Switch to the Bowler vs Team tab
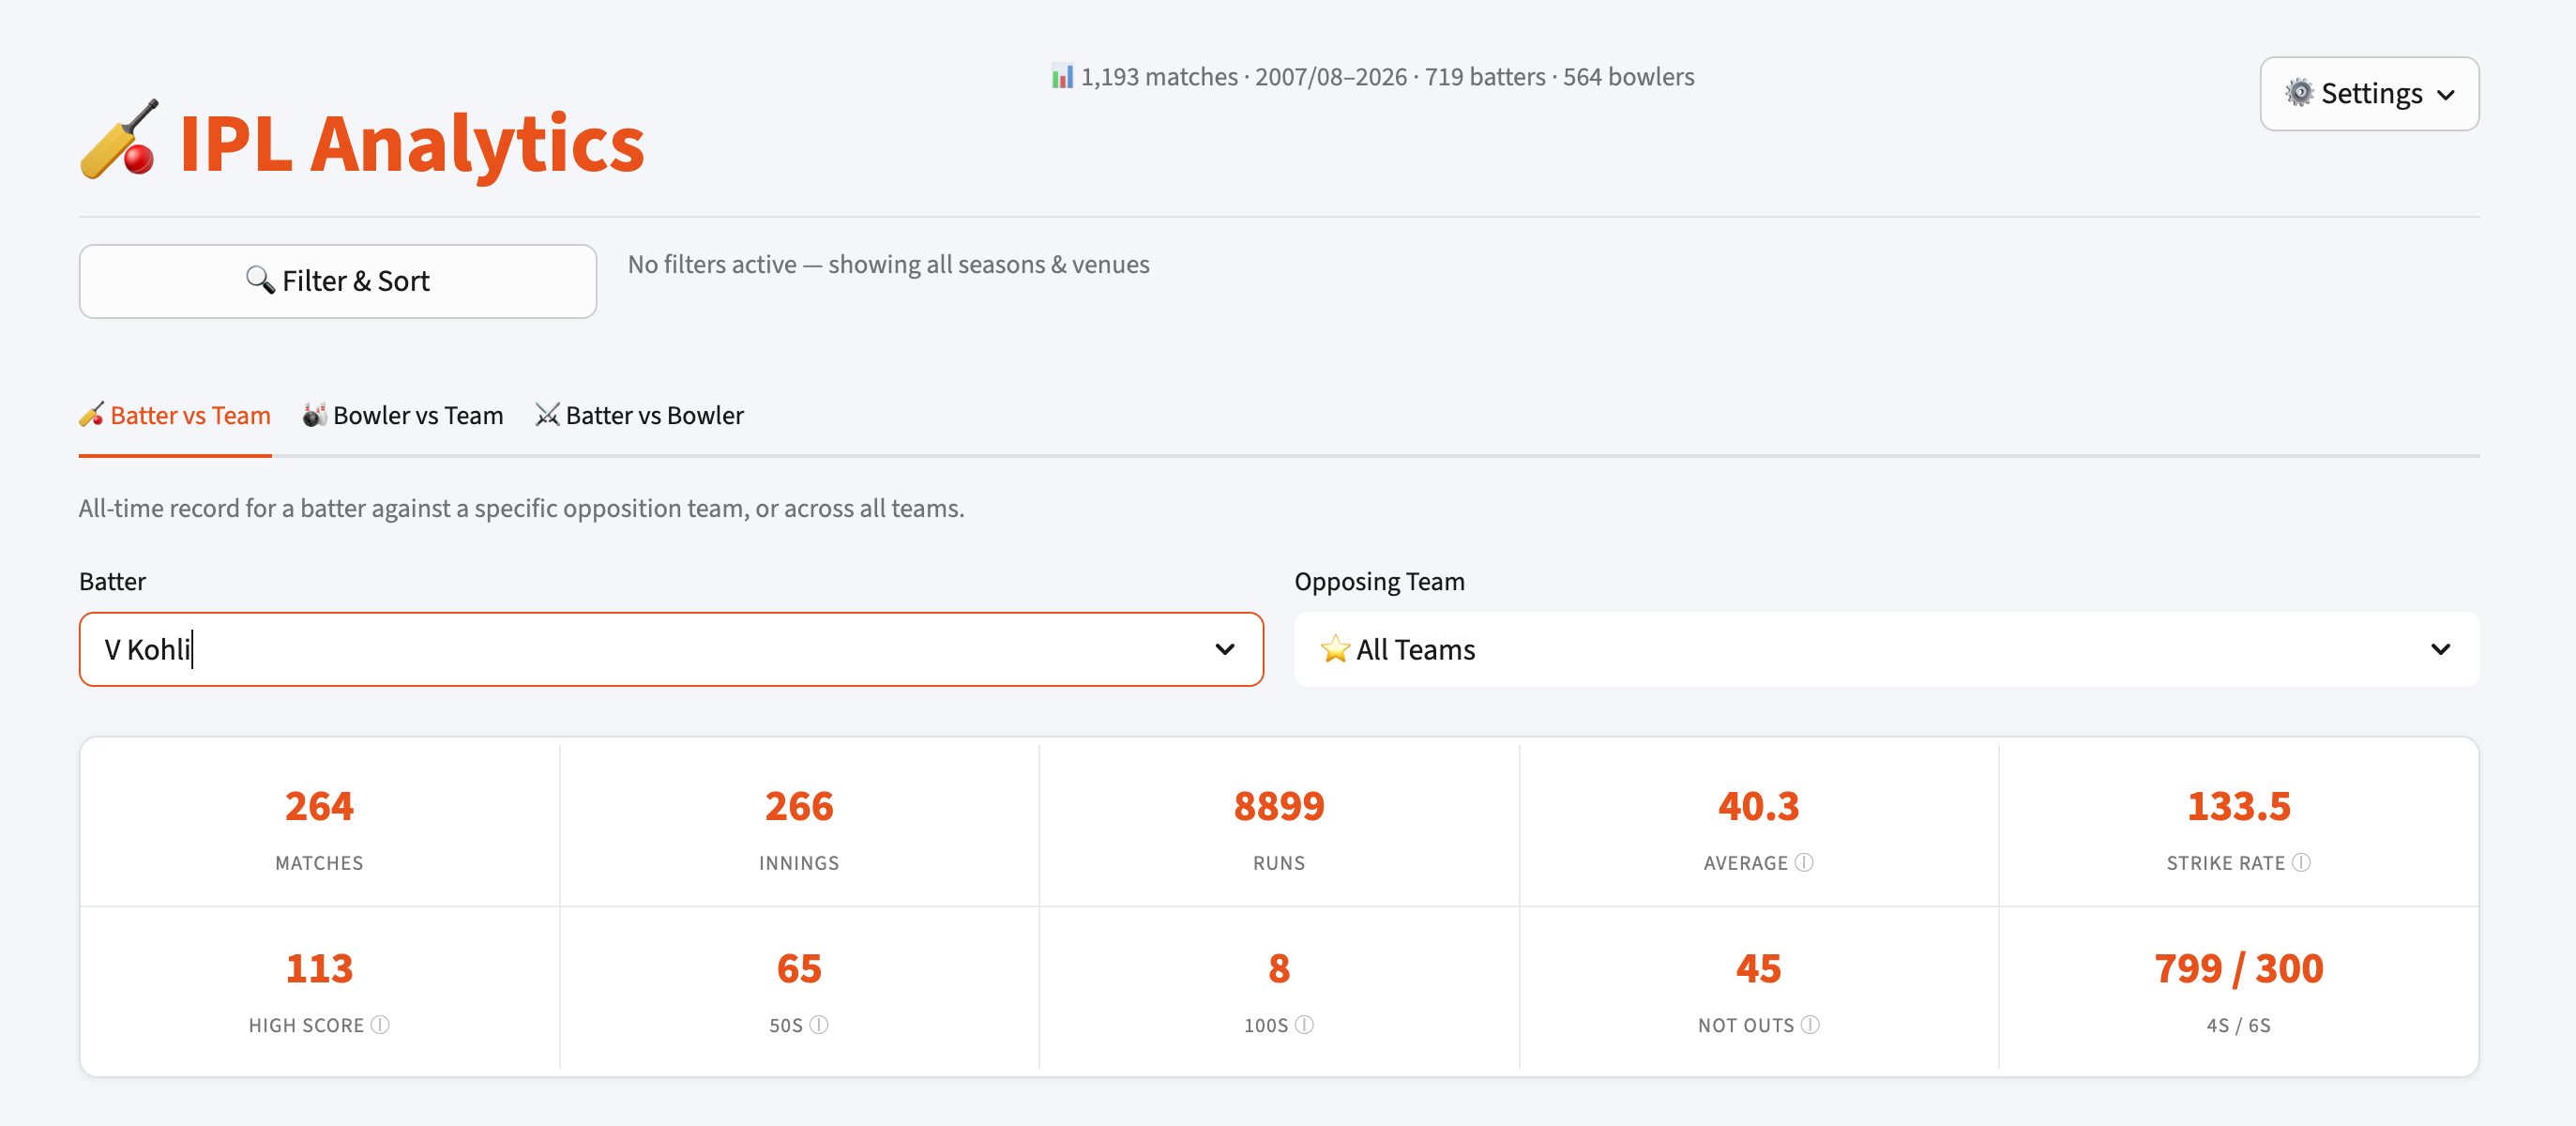Viewport: 2576px width, 1126px height. tap(403, 414)
